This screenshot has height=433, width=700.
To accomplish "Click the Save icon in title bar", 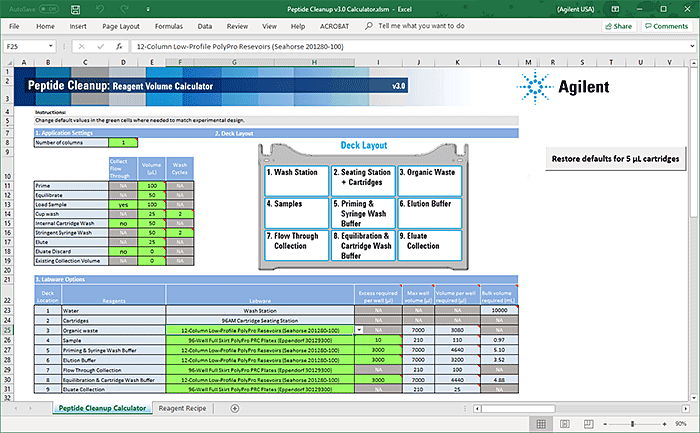I will click(76, 7).
